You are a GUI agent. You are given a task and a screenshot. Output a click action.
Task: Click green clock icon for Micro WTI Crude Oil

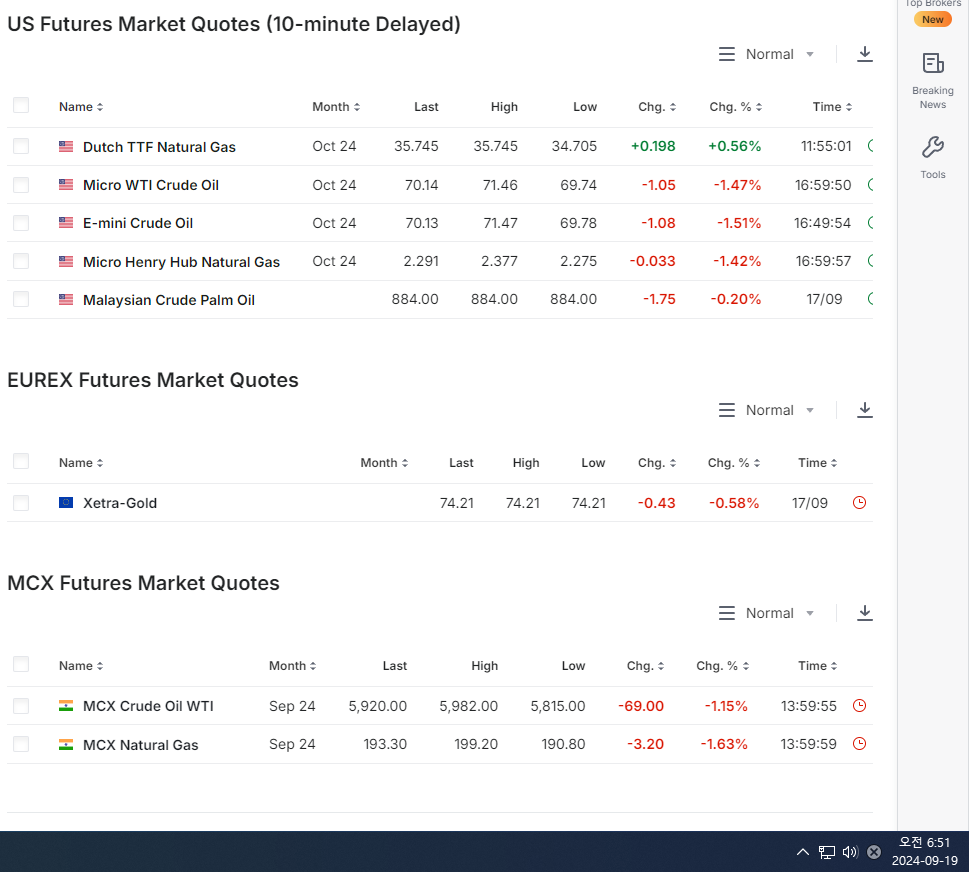point(870,184)
